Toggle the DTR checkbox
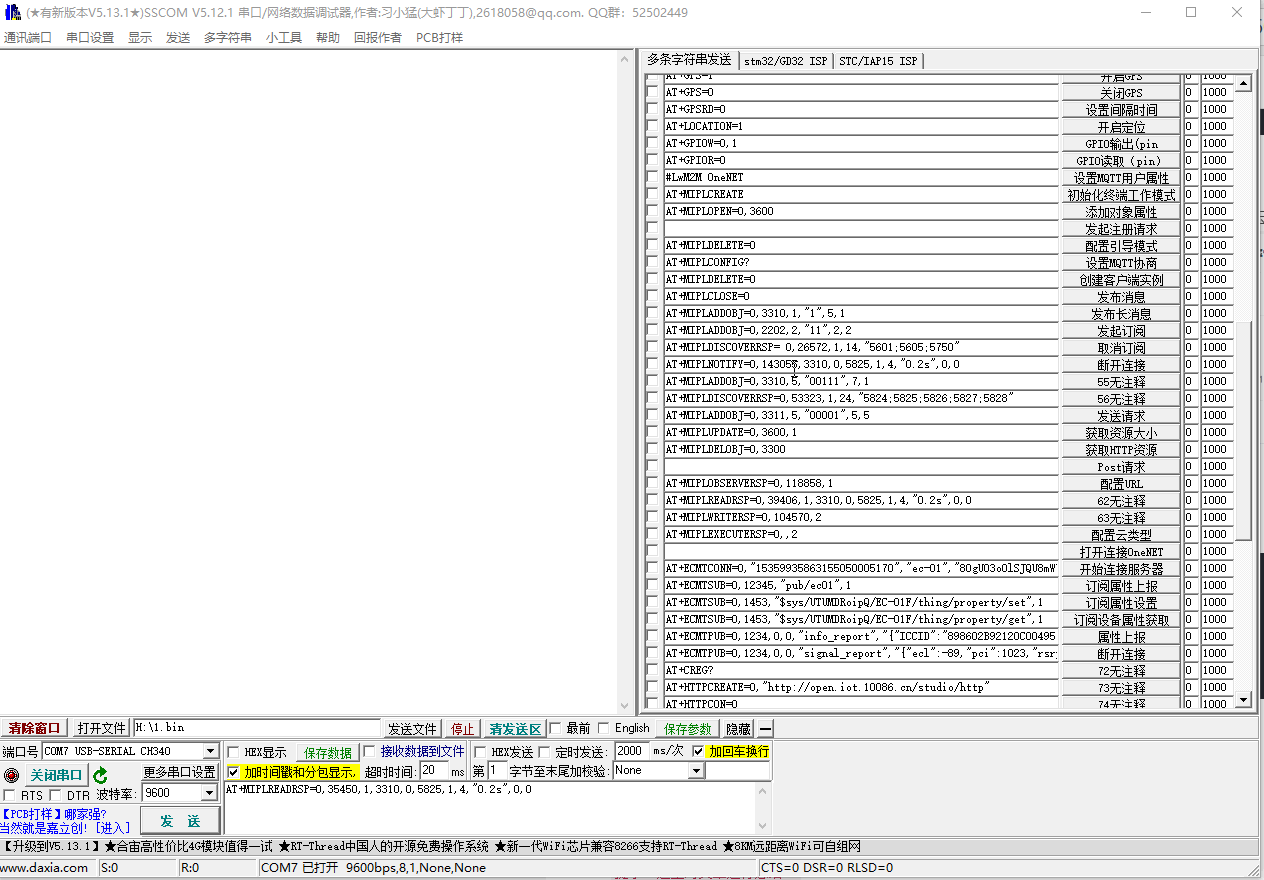The image size is (1264, 880). pyautogui.click(x=56, y=796)
